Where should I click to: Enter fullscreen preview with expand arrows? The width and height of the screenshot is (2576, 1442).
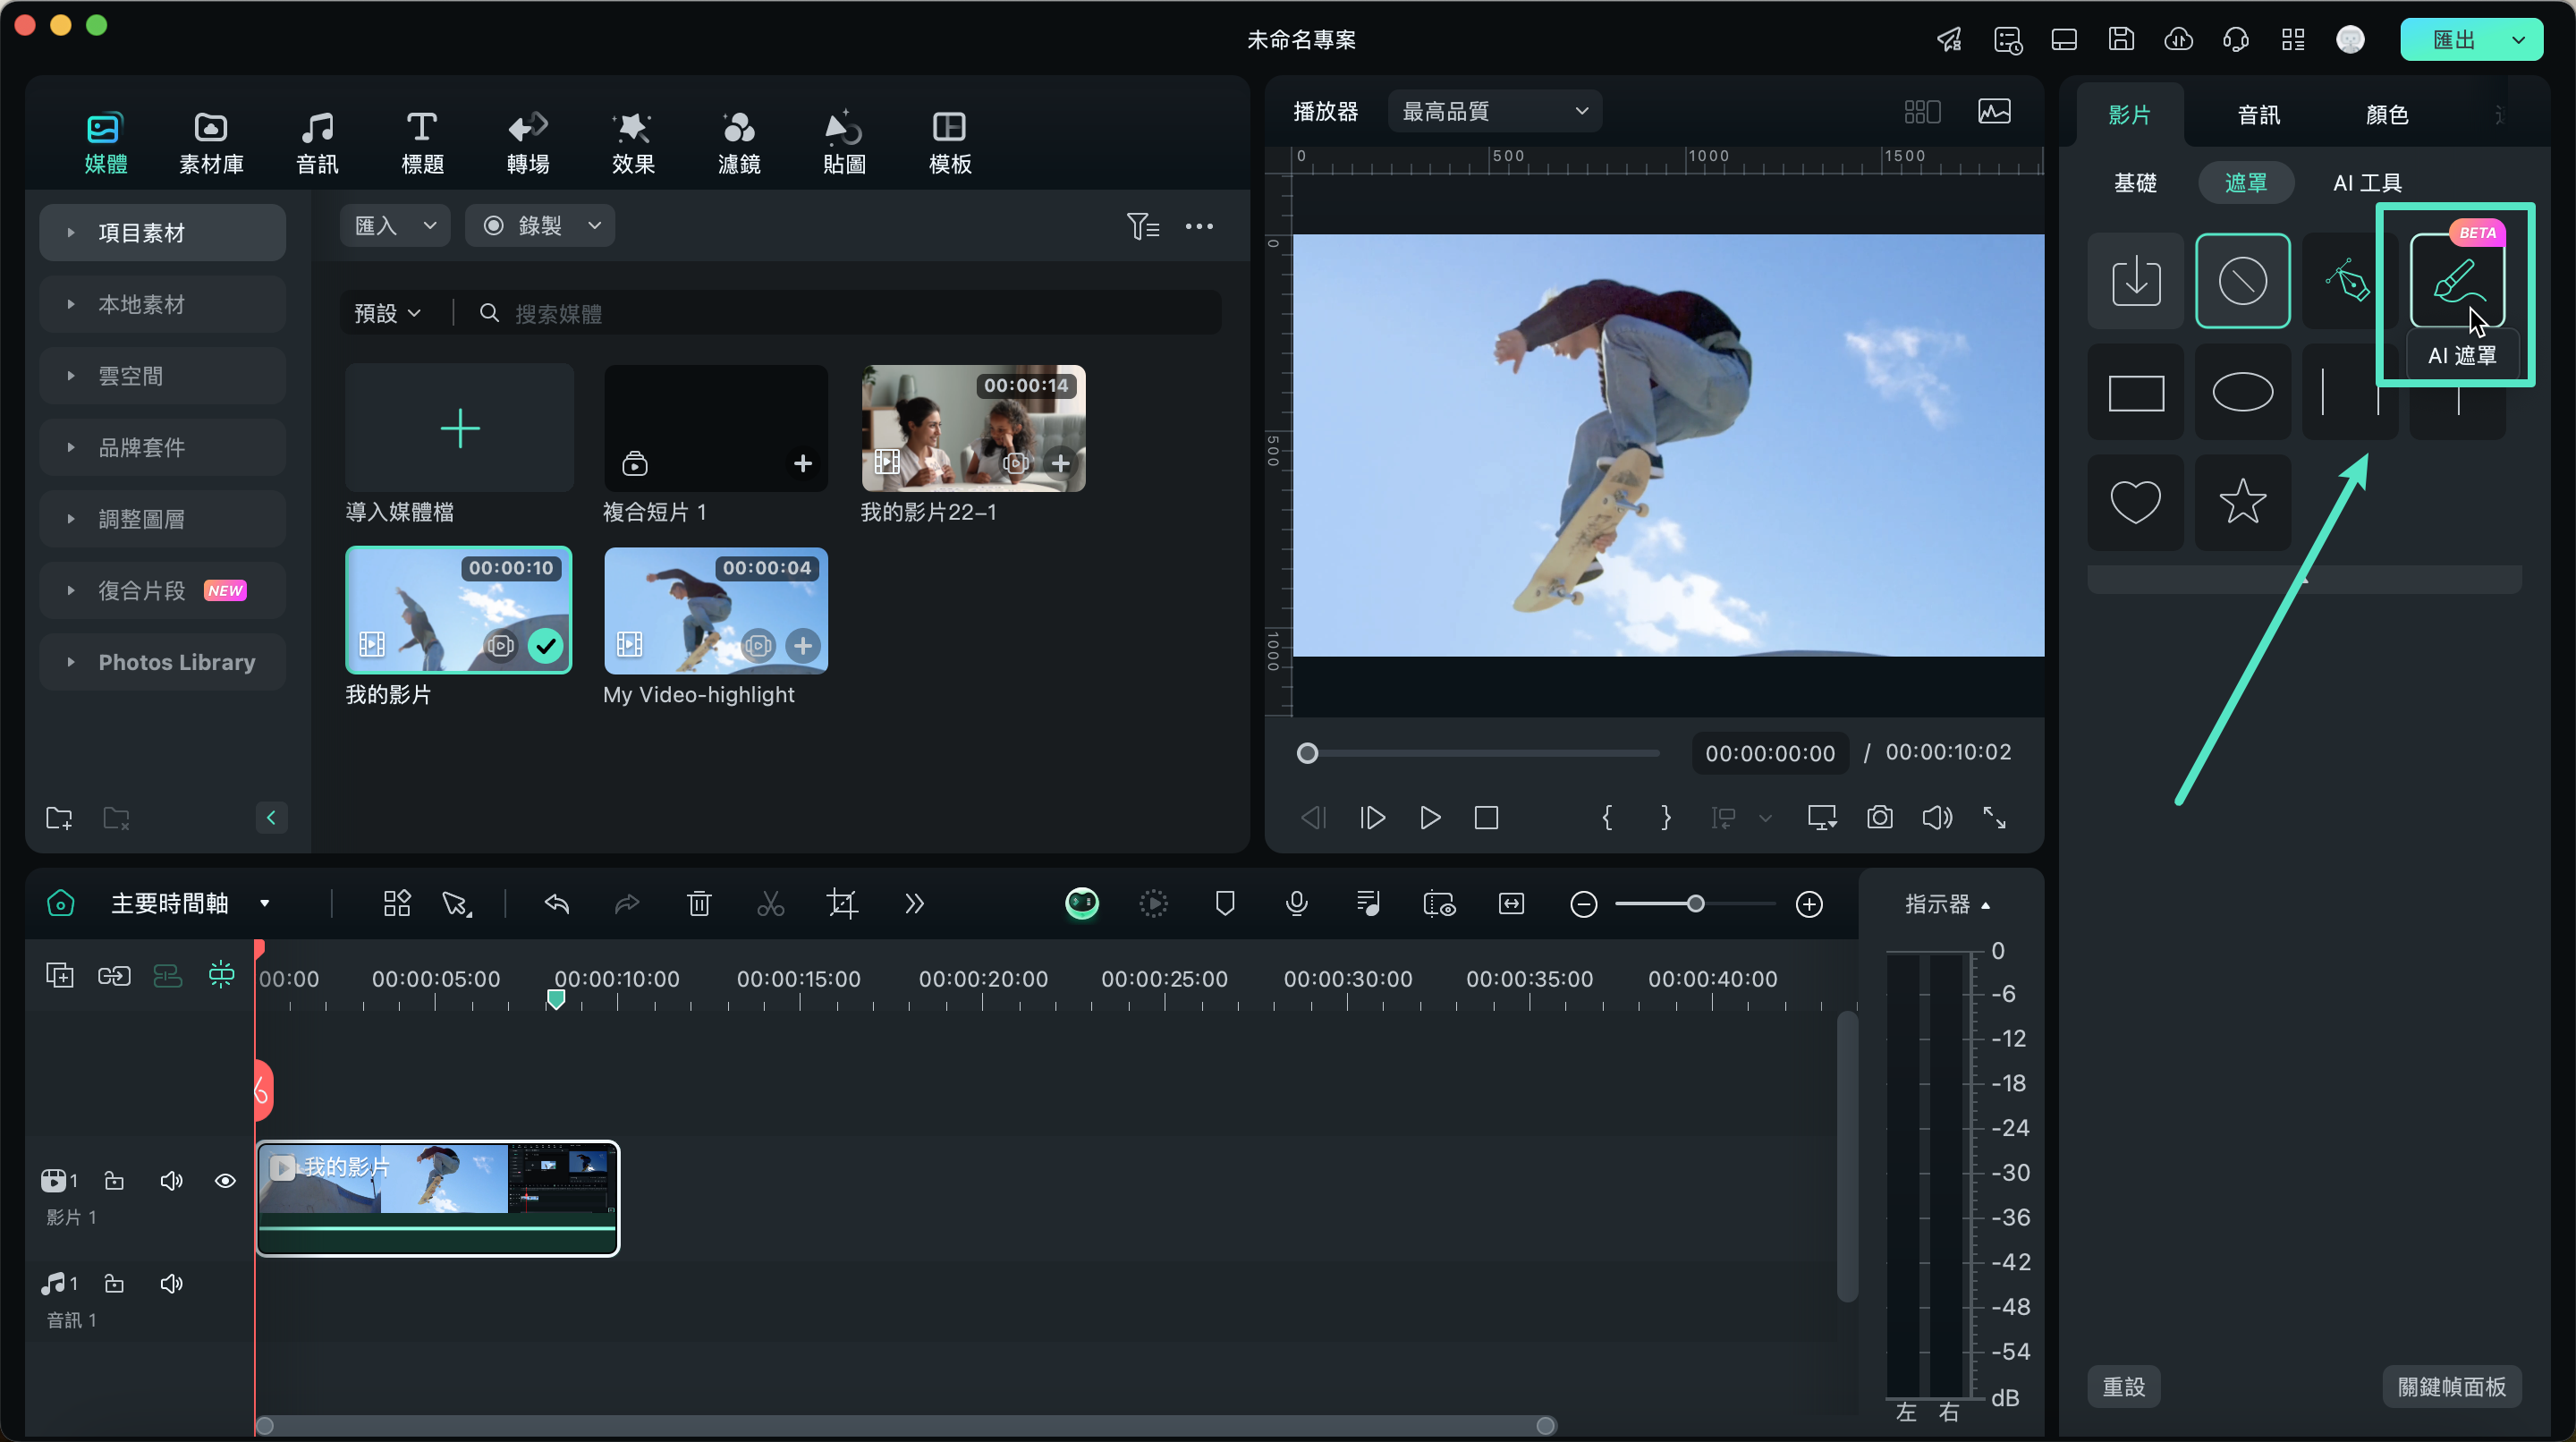(1994, 818)
